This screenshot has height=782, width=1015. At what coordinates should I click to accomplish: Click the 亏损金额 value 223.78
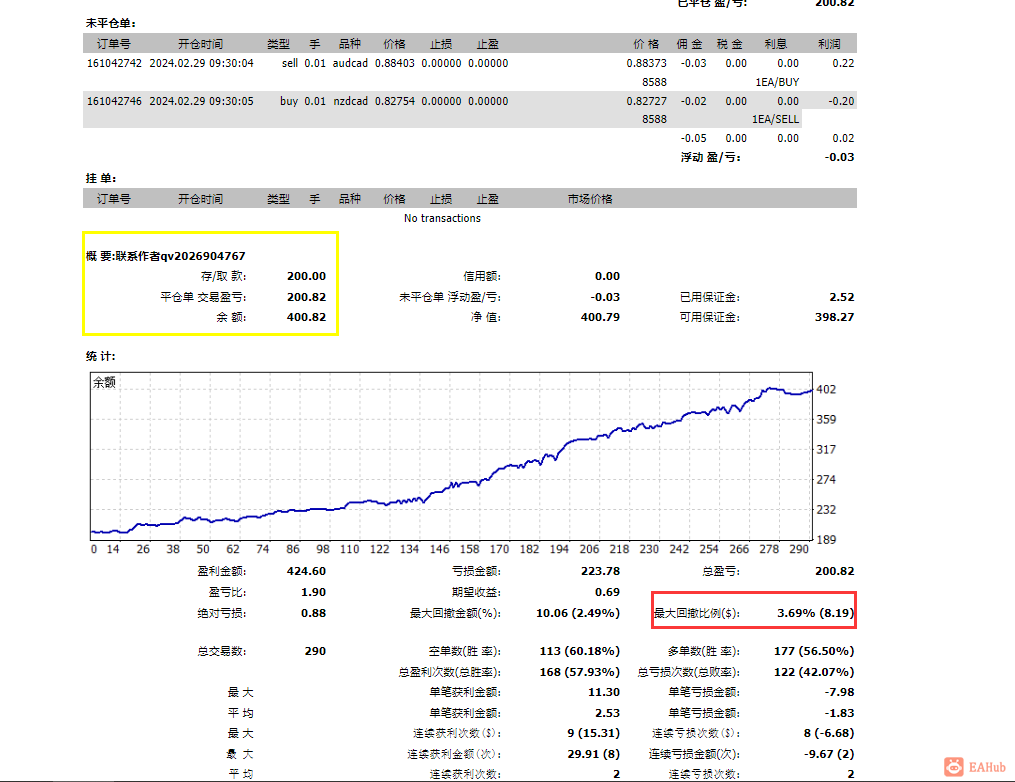click(x=600, y=571)
